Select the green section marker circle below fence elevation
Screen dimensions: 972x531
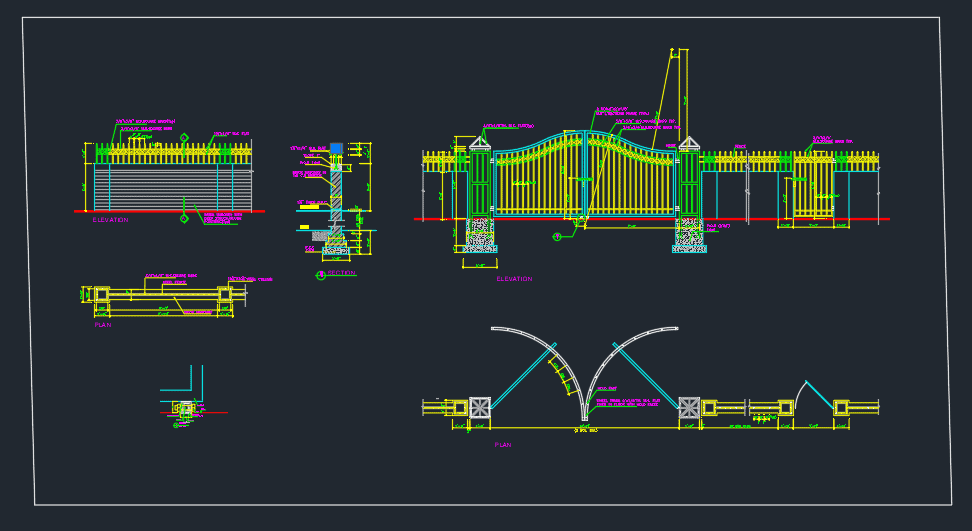tap(184, 218)
